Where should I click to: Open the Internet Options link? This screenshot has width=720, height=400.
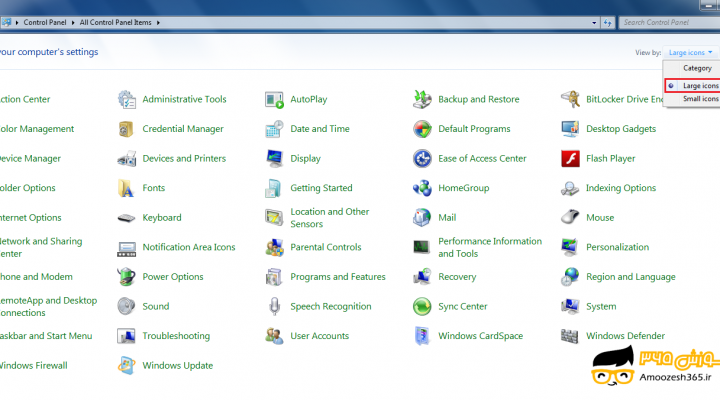[x=30, y=218]
